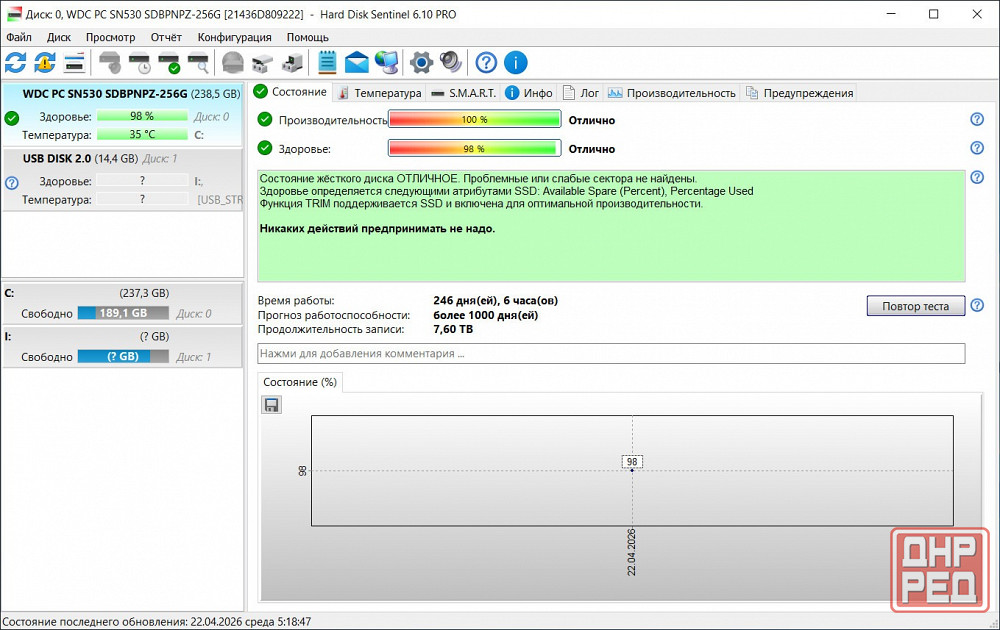
Task: Click the refresh with warning icon
Action: click(x=45, y=63)
